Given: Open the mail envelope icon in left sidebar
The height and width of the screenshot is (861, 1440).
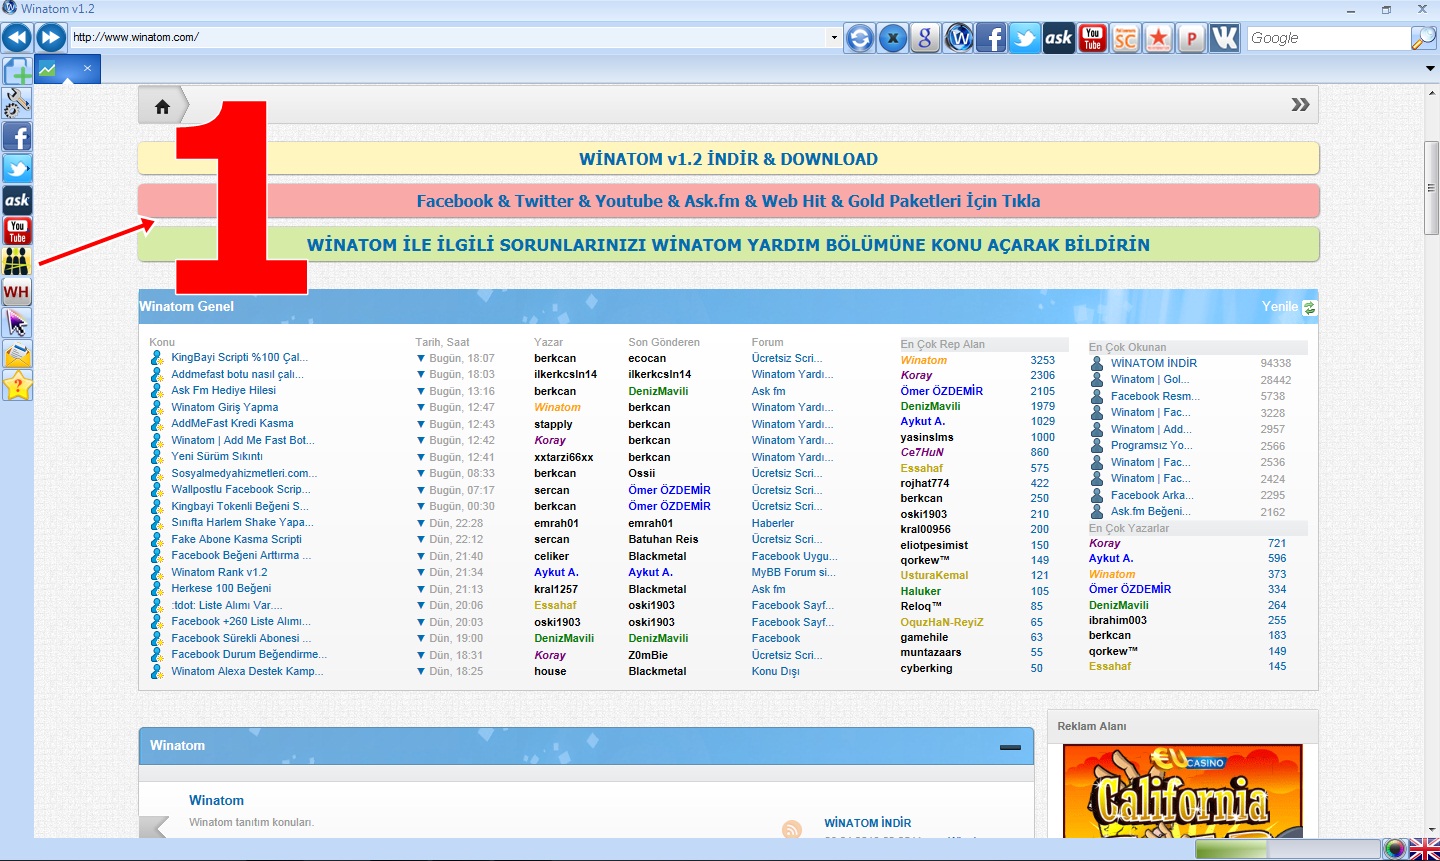Looking at the screenshot, I should tap(17, 354).
